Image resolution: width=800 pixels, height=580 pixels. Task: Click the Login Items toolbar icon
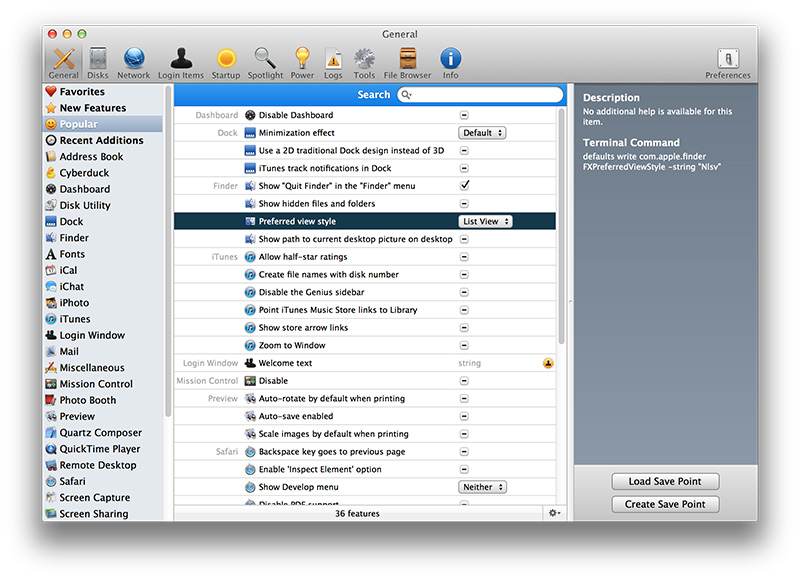180,60
